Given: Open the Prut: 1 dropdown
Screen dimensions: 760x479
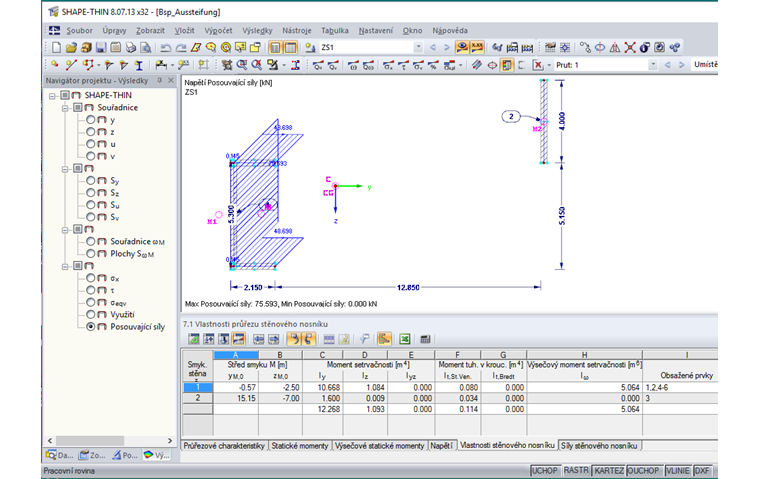Looking at the screenshot, I should click(x=653, y=64).
